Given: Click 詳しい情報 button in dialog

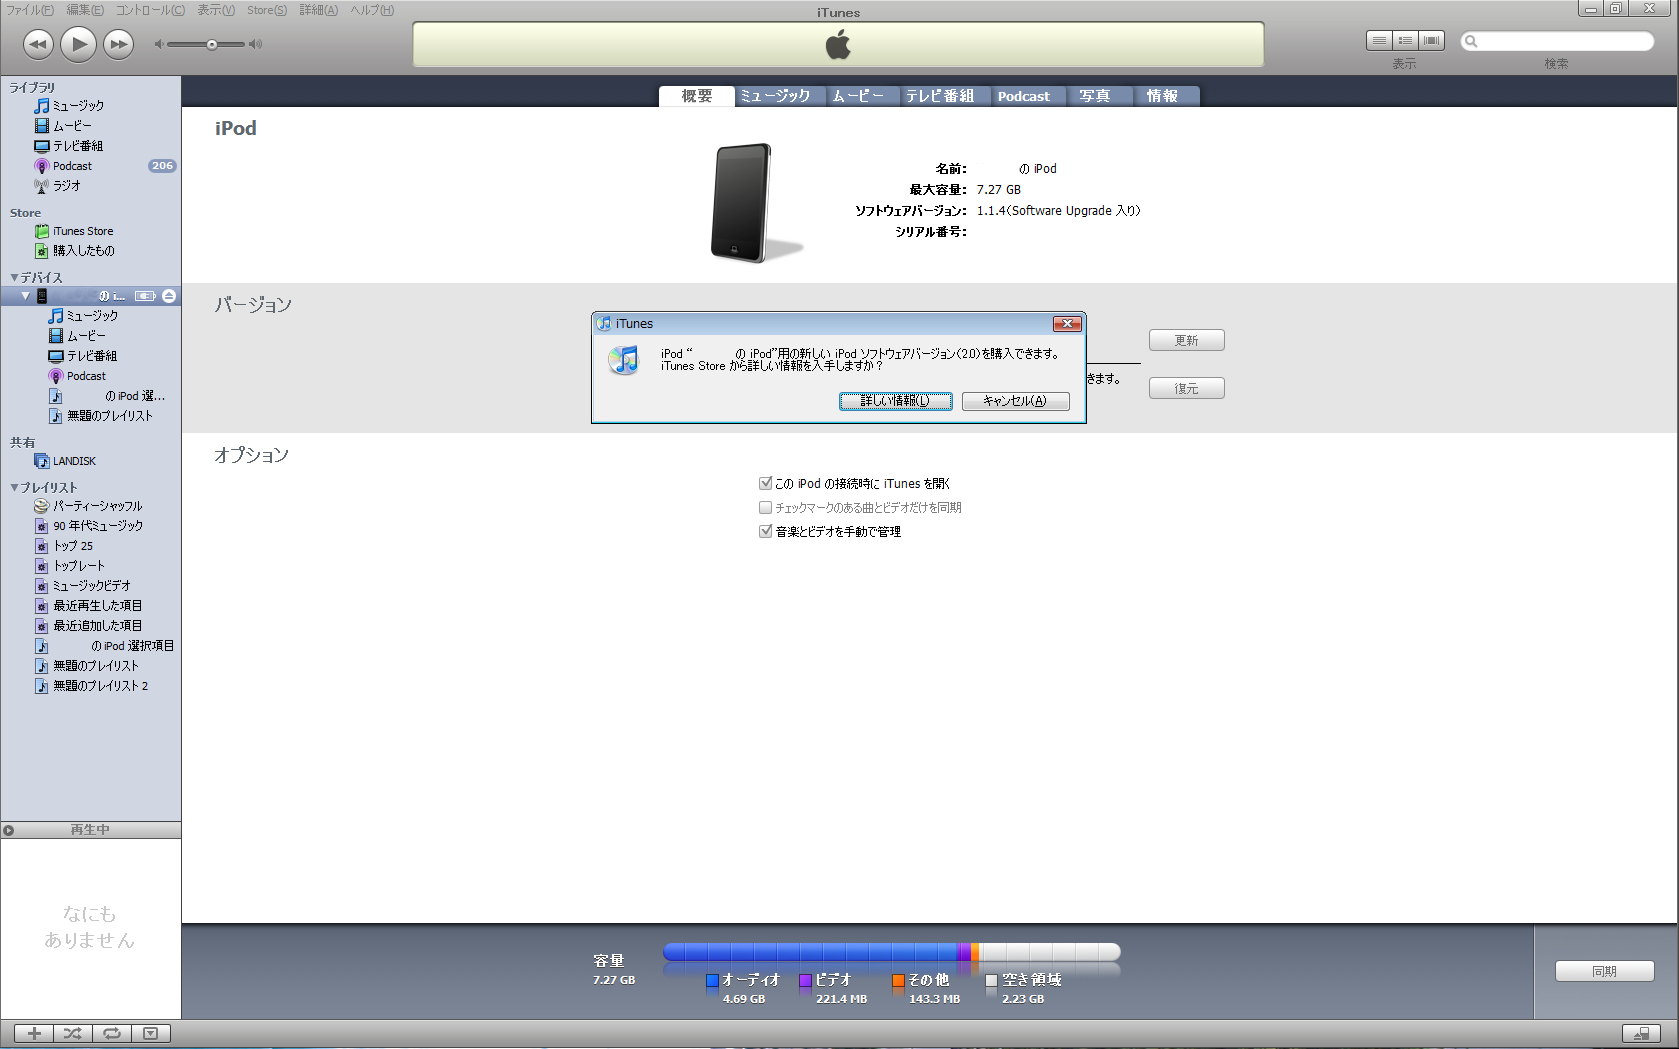Looking at the screenshot, I should coord(895,401).
